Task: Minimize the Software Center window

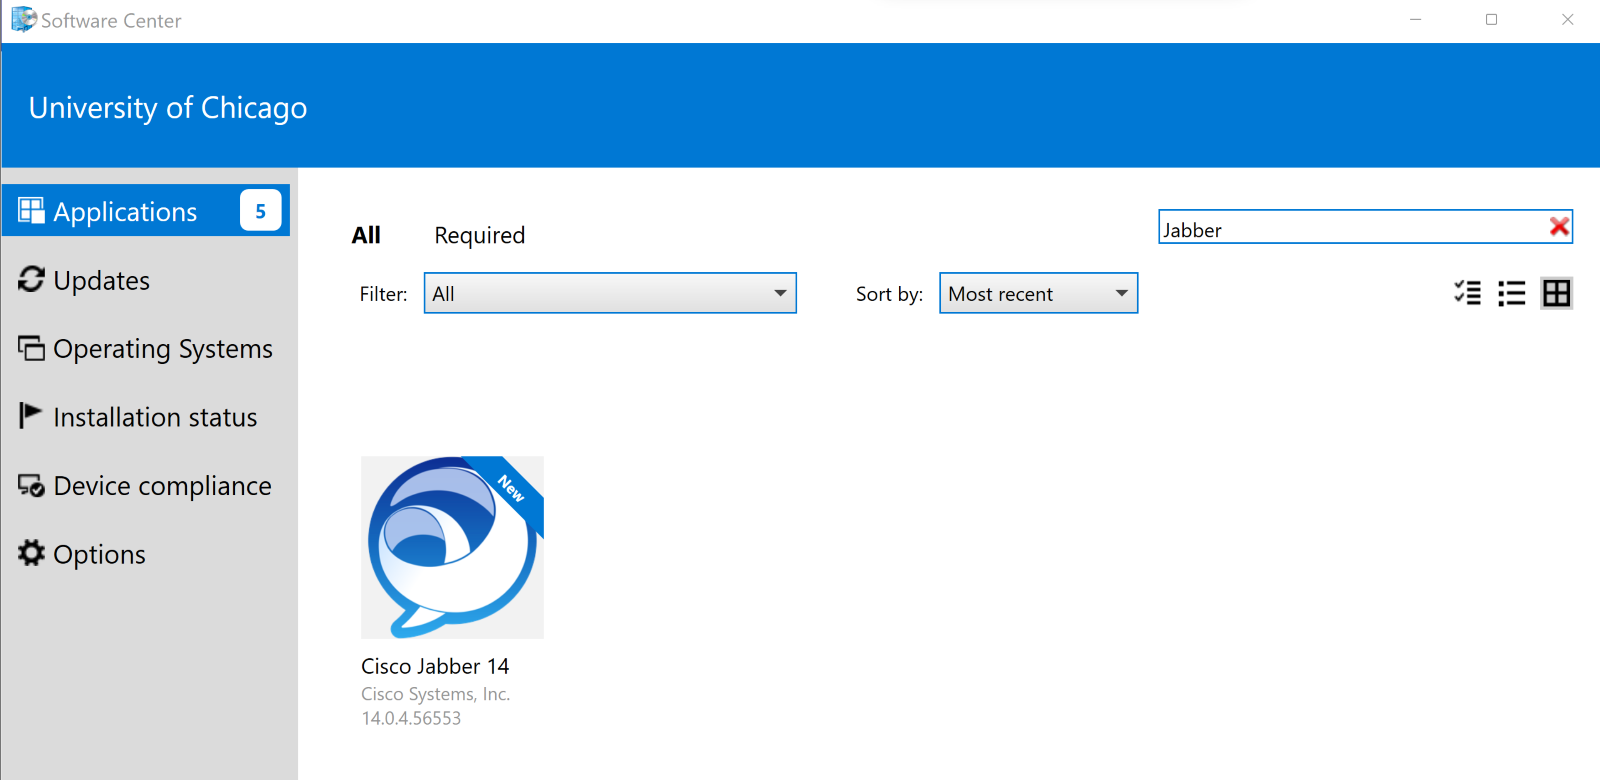Action: click(1415, 20)
